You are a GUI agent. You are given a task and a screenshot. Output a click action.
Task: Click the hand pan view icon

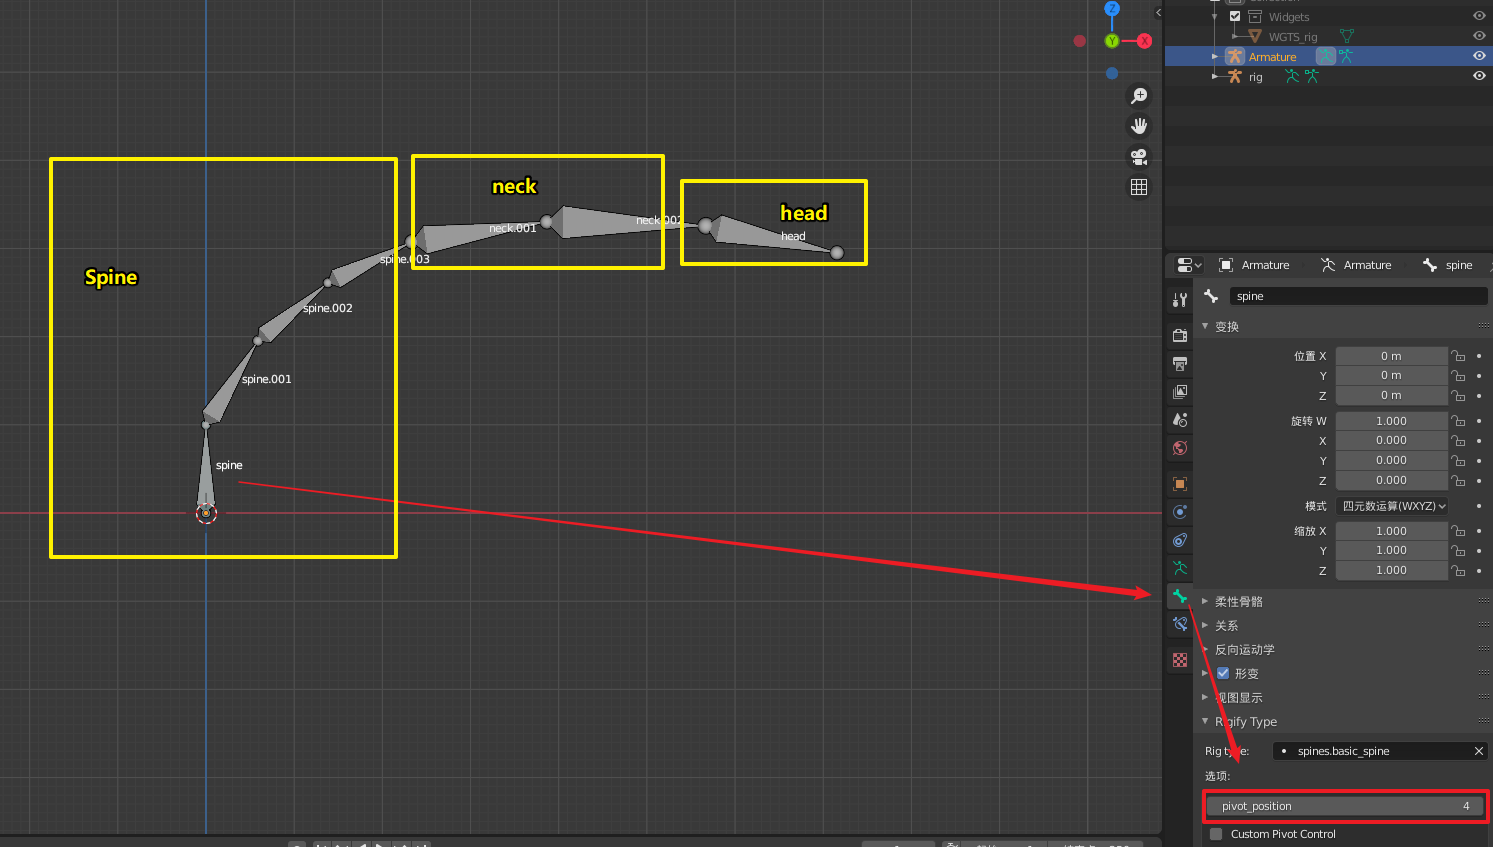point(1139,126)
